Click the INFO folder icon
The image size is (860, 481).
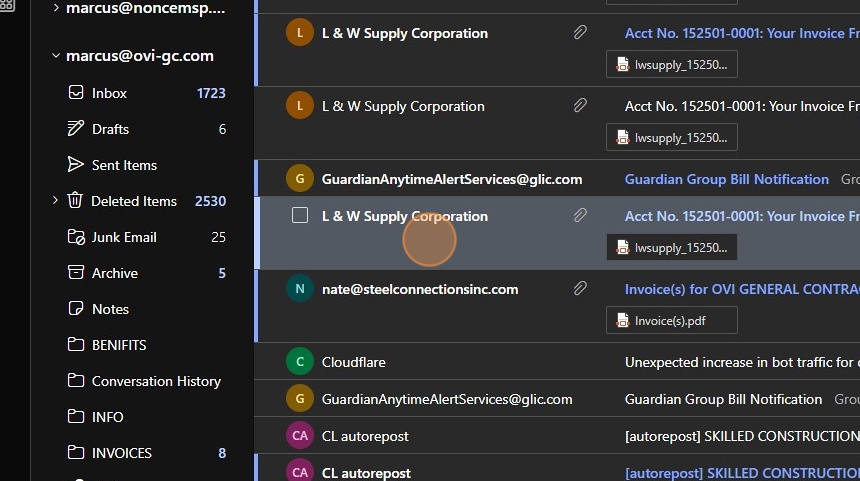coord(76,416)
